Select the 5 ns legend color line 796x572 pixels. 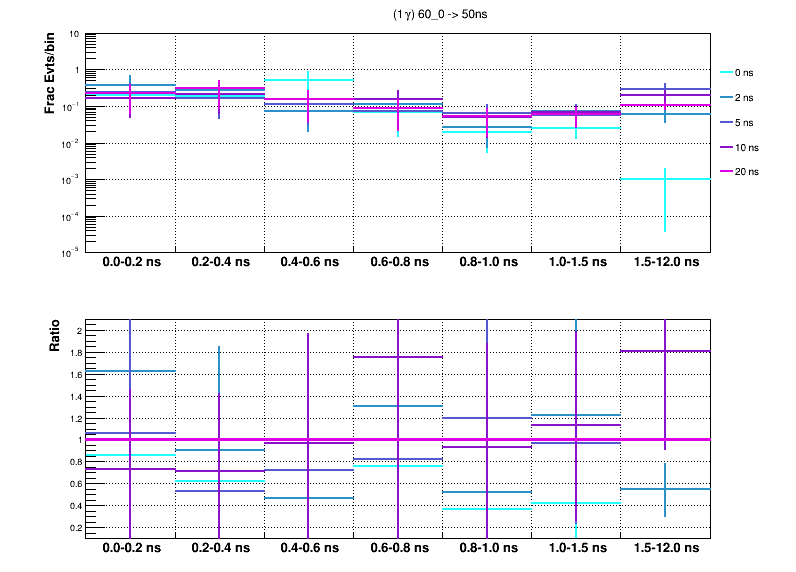(x=726, y=122)
